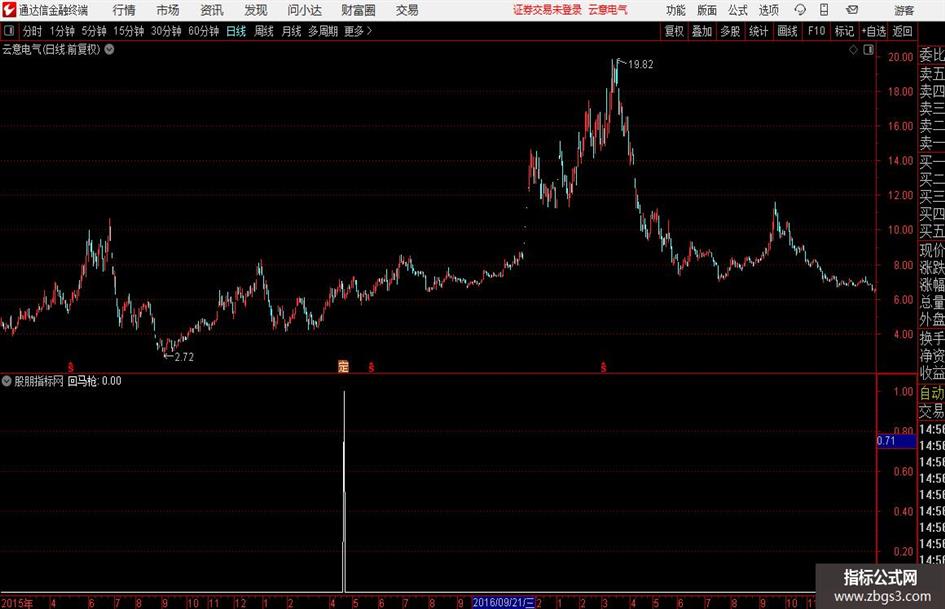Open the customer service headset icon
This screenshot has height=609, width=945.
pyautogui.click(x=800, y=10)
